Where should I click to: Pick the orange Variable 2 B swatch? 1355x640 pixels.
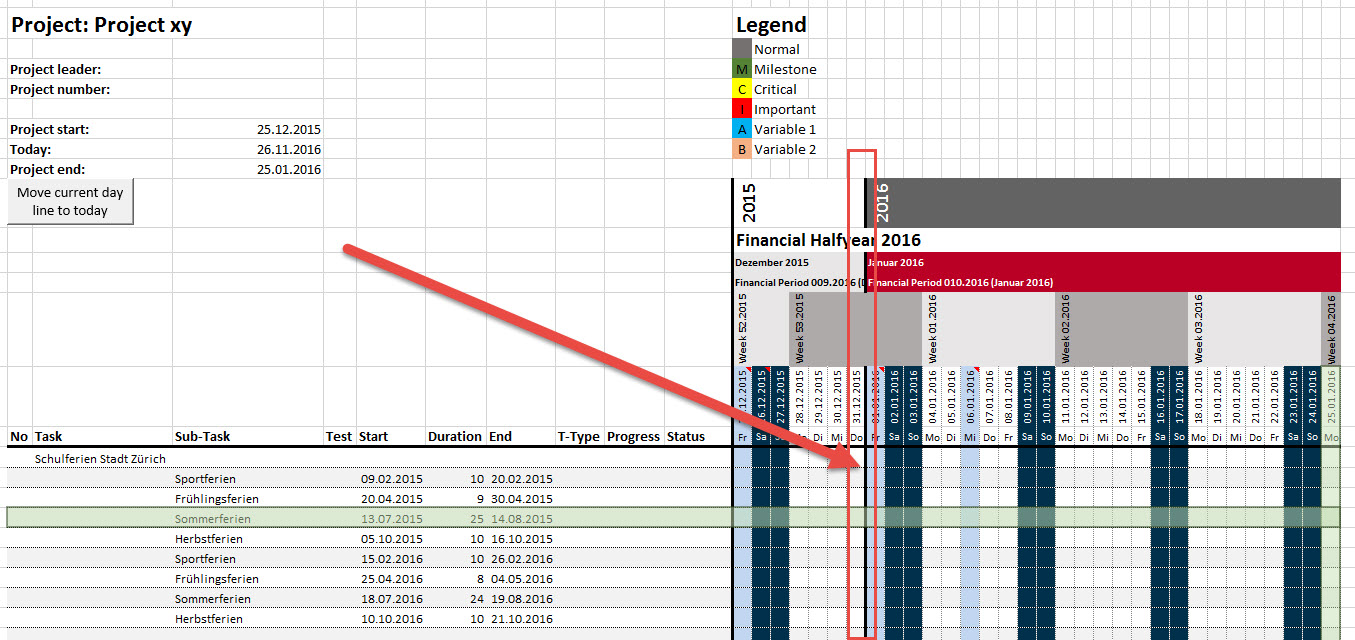(x=741, y=149)
